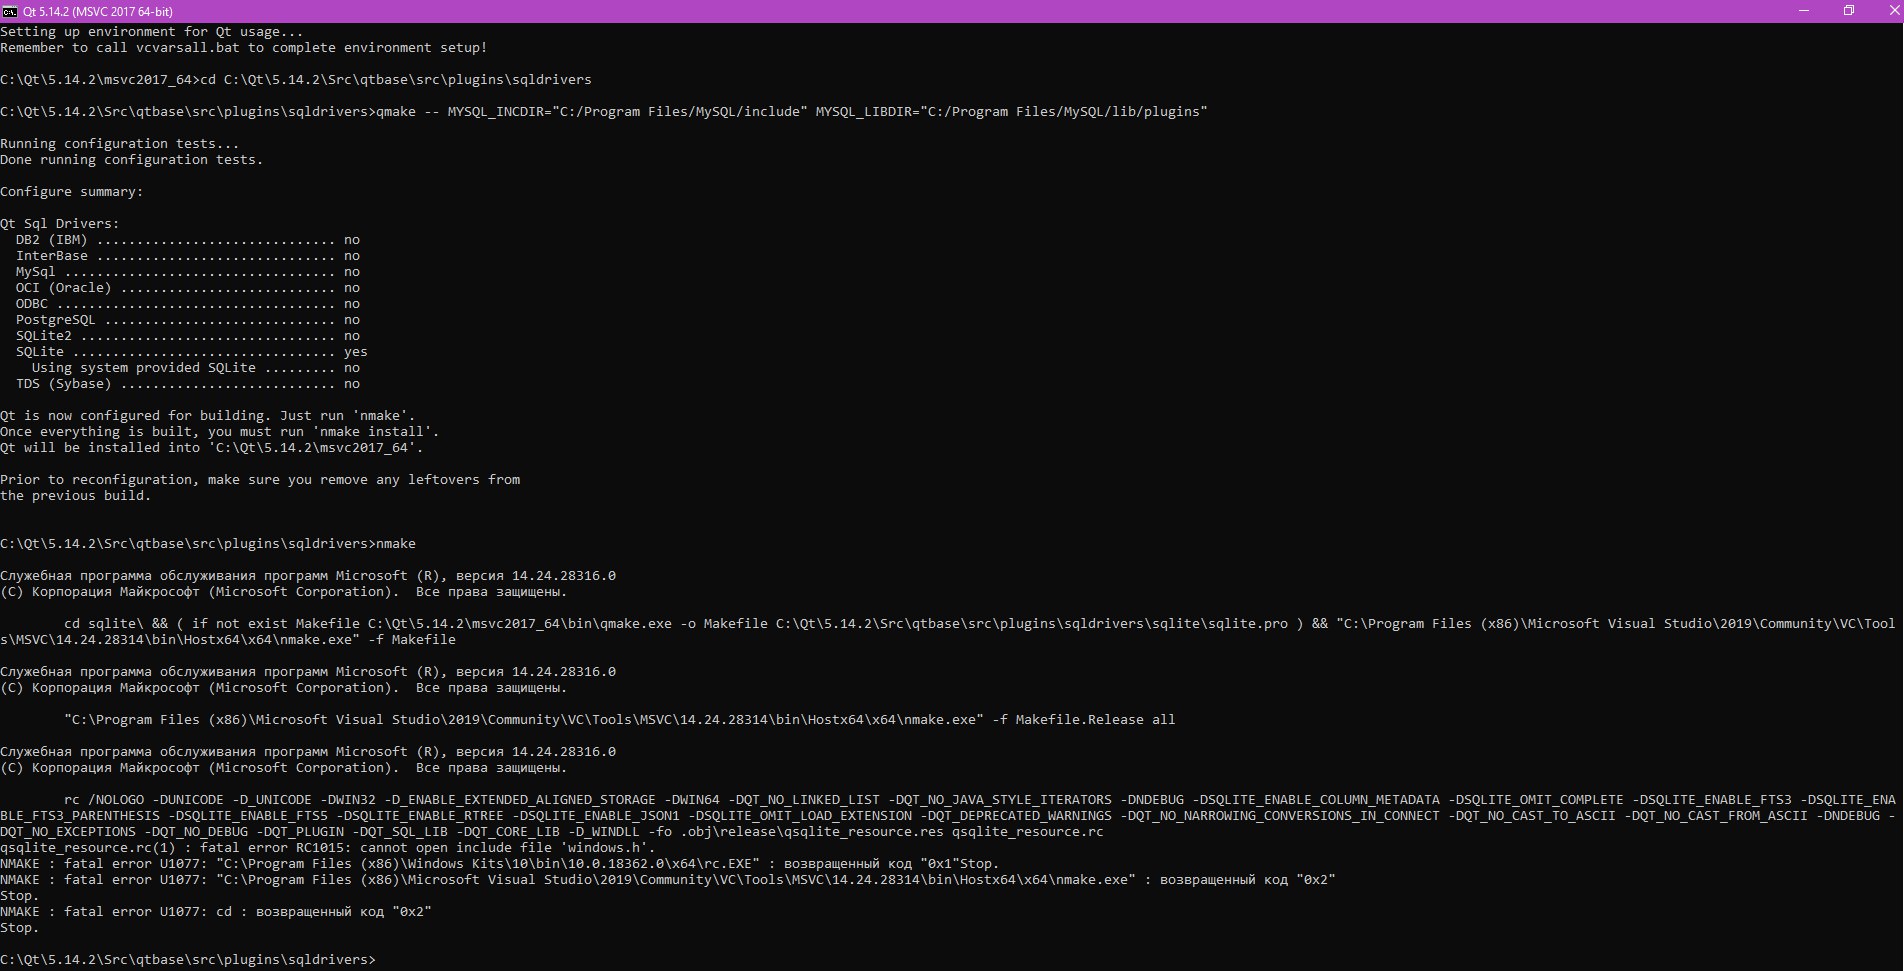Screen dimensions: 1904x971
Task: Click 'Using system provided SQLite' row
Action: tap(196, 368)
